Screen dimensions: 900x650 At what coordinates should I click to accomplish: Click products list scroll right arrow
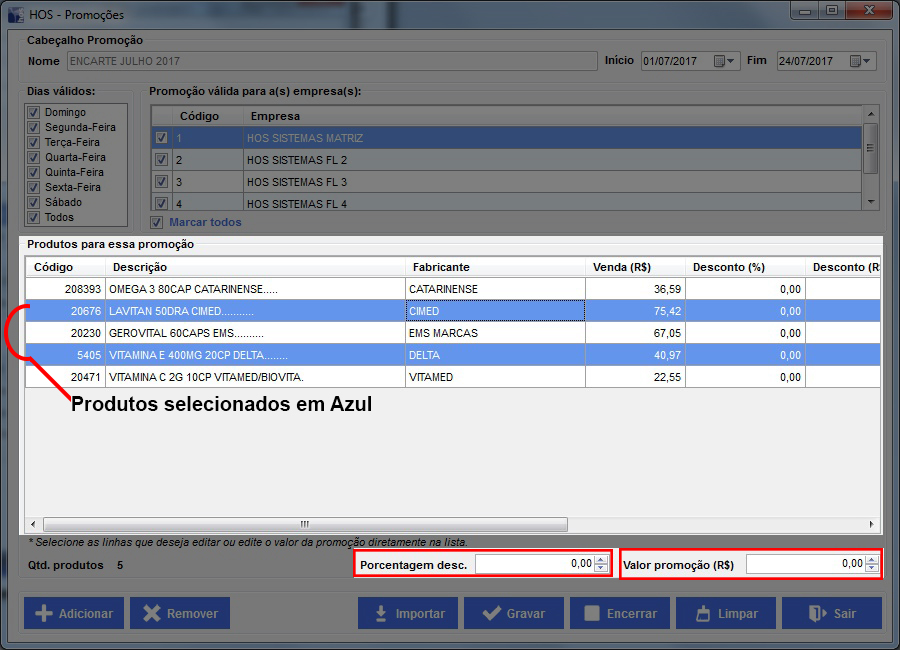[871, 524]
